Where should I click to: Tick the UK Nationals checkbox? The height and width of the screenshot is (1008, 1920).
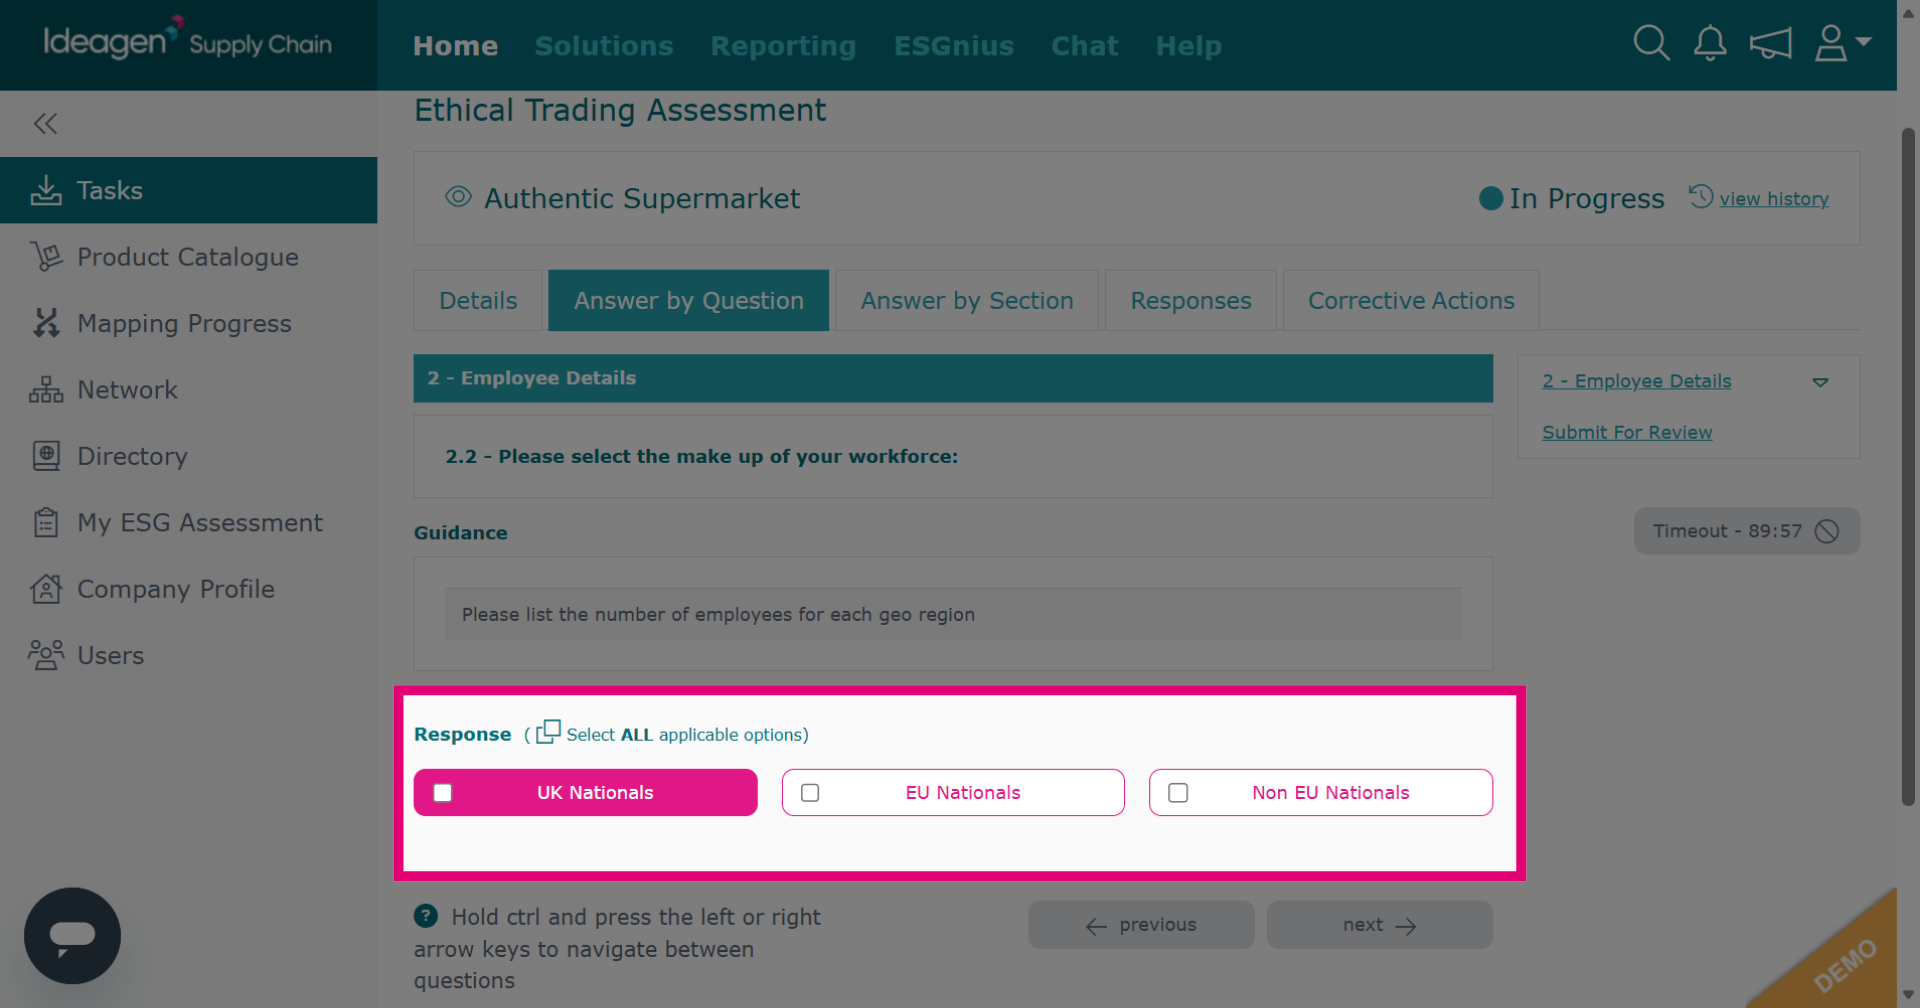pos(443,793)
